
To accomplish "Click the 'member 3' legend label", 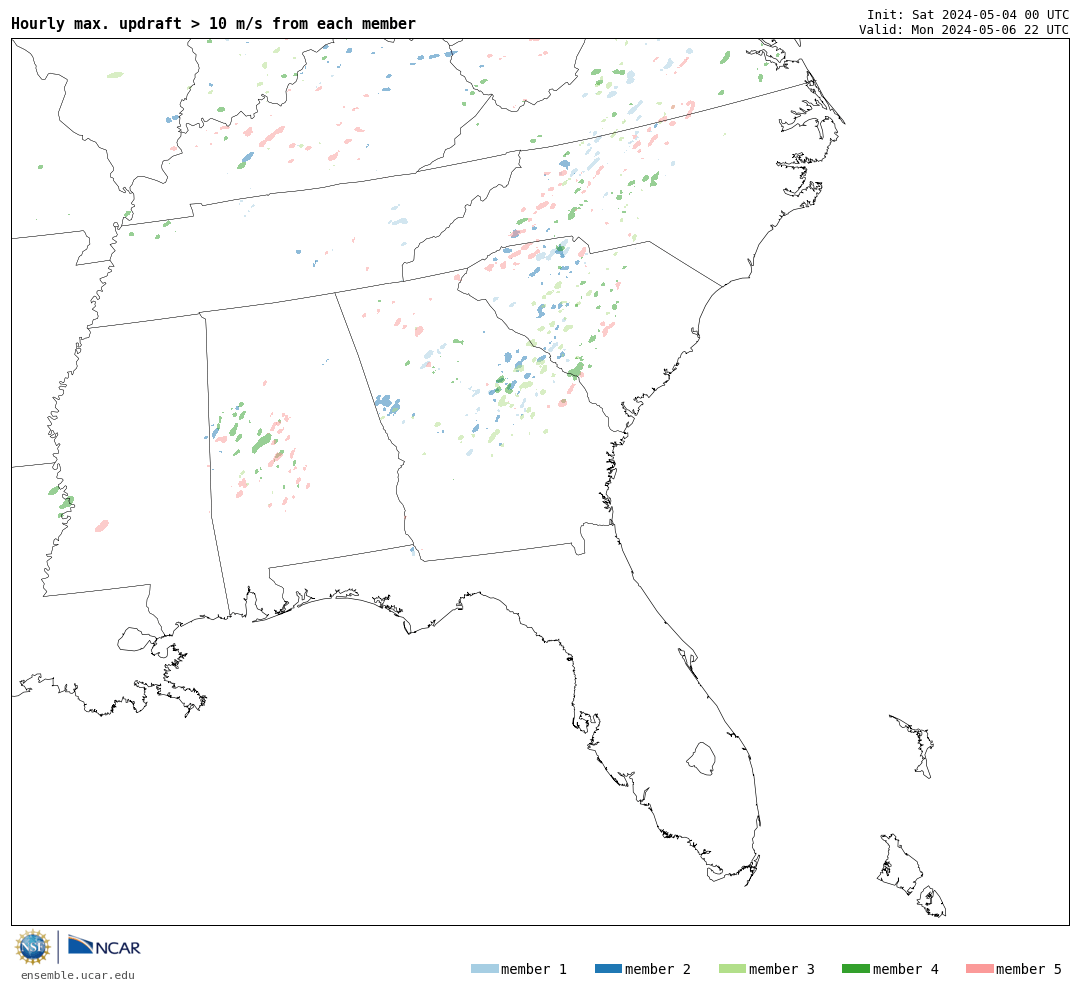I will (782, 969).
